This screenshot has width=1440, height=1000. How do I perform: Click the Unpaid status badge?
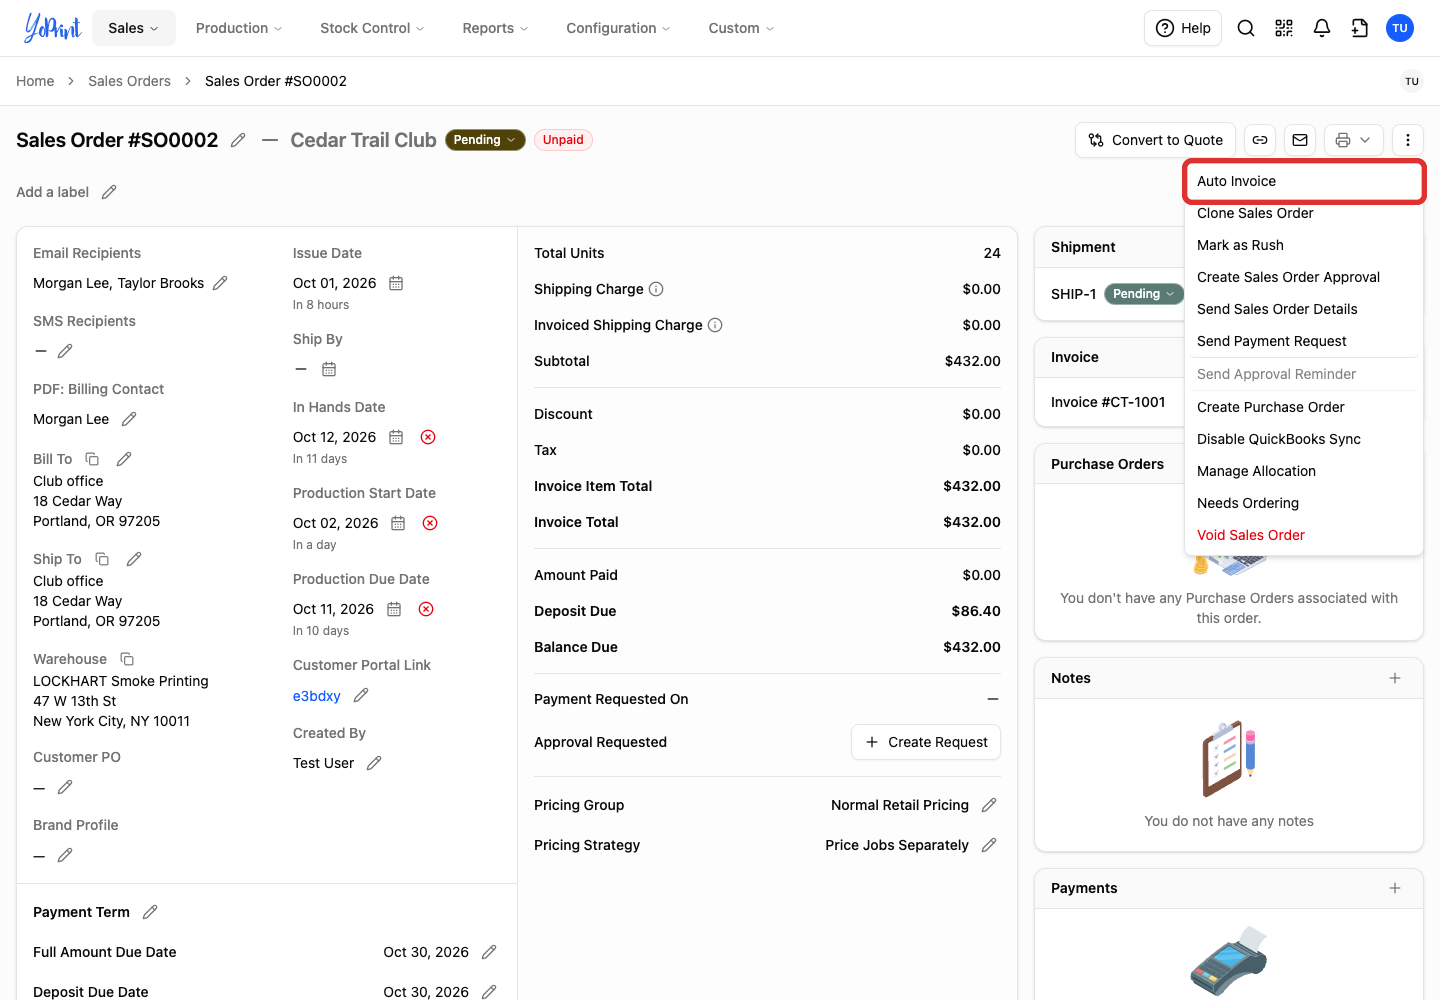[563, 140]
